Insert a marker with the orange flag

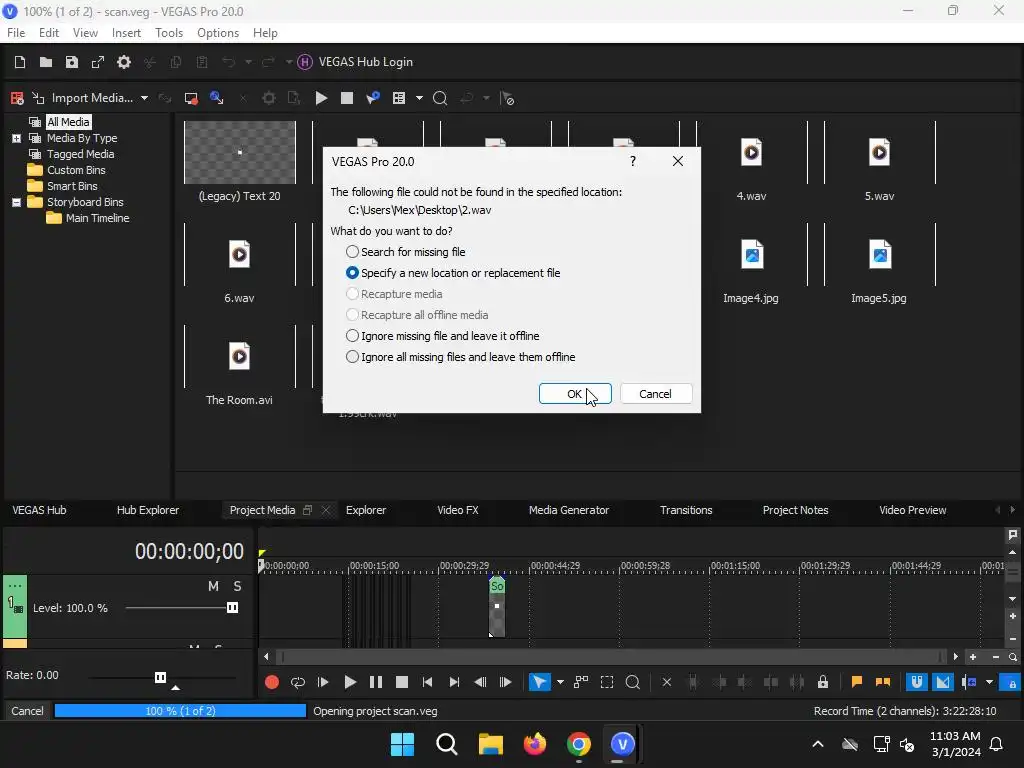click(857, 682)
